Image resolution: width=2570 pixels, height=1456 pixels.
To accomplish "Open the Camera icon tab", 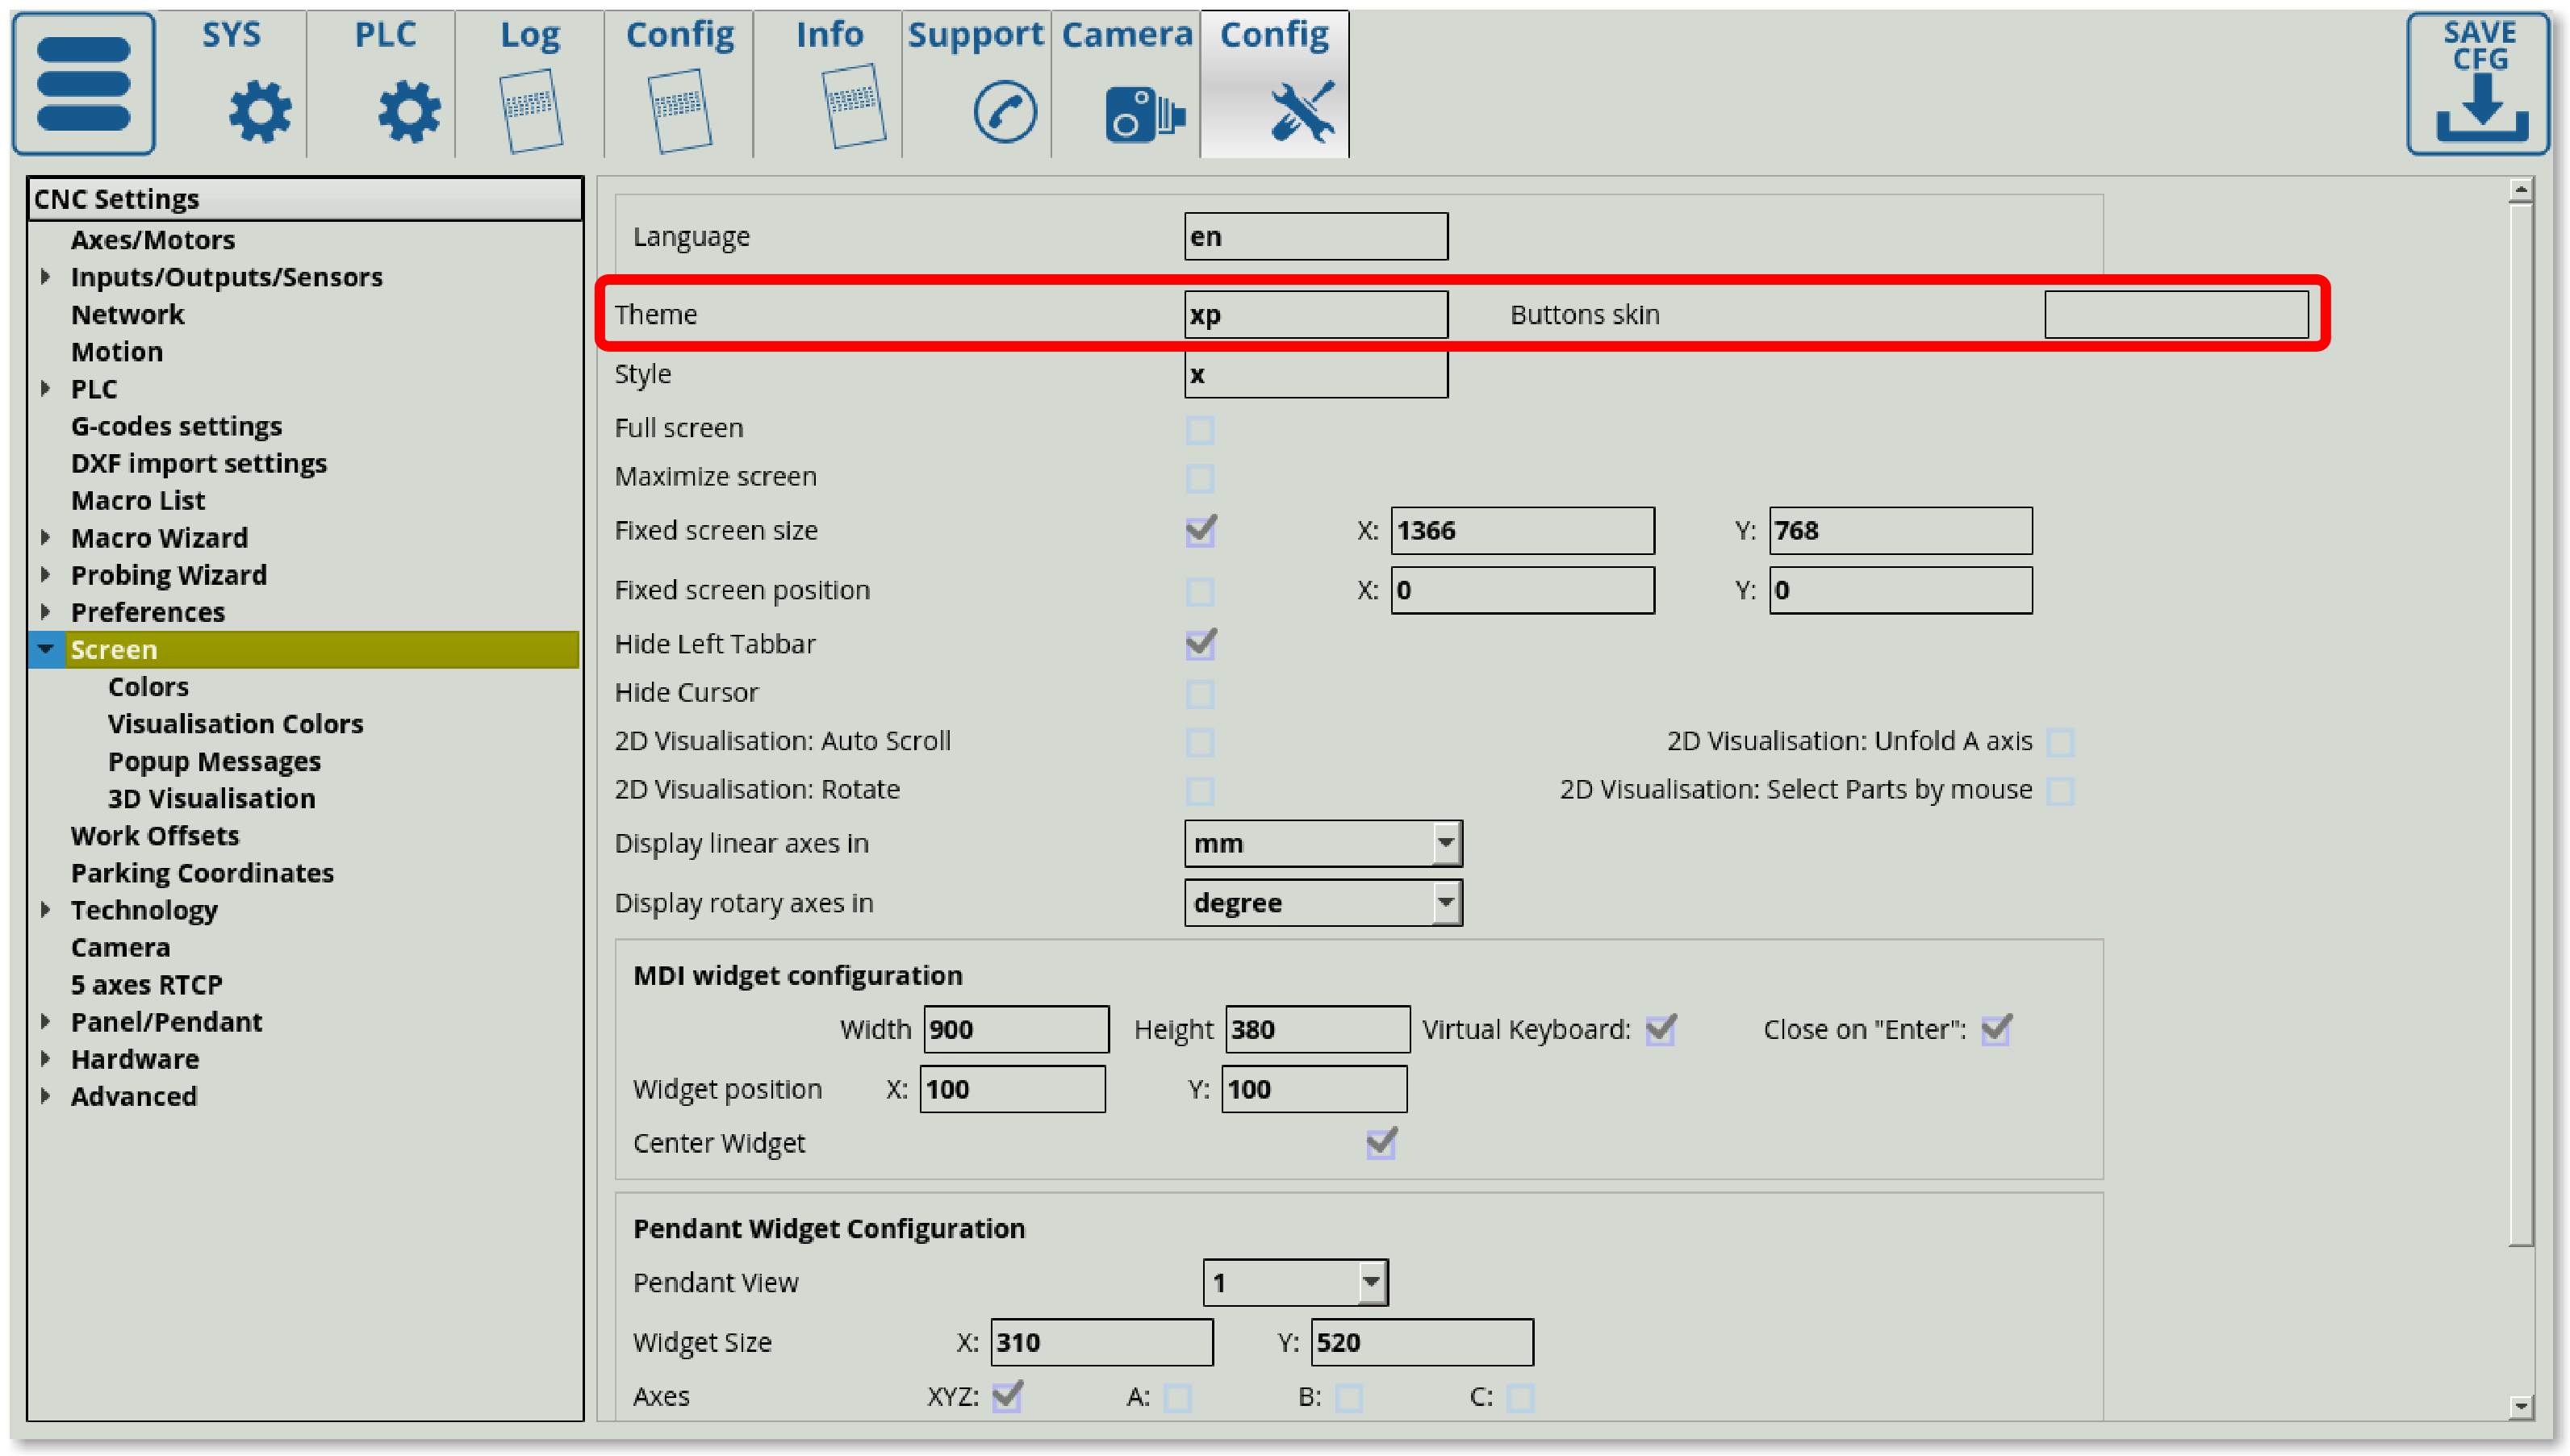I will click(1144, 112).
